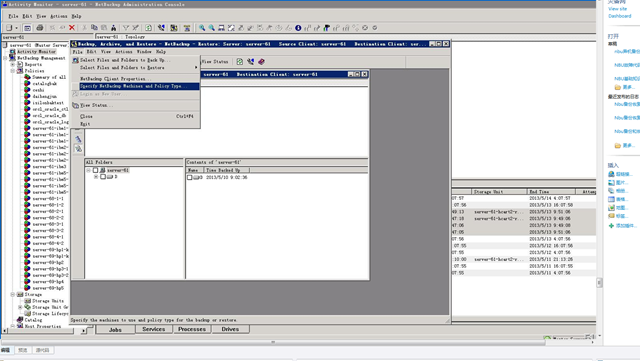Collapse the Storage tree node
This screenshot has height=361, width=640.
(13, 294)
